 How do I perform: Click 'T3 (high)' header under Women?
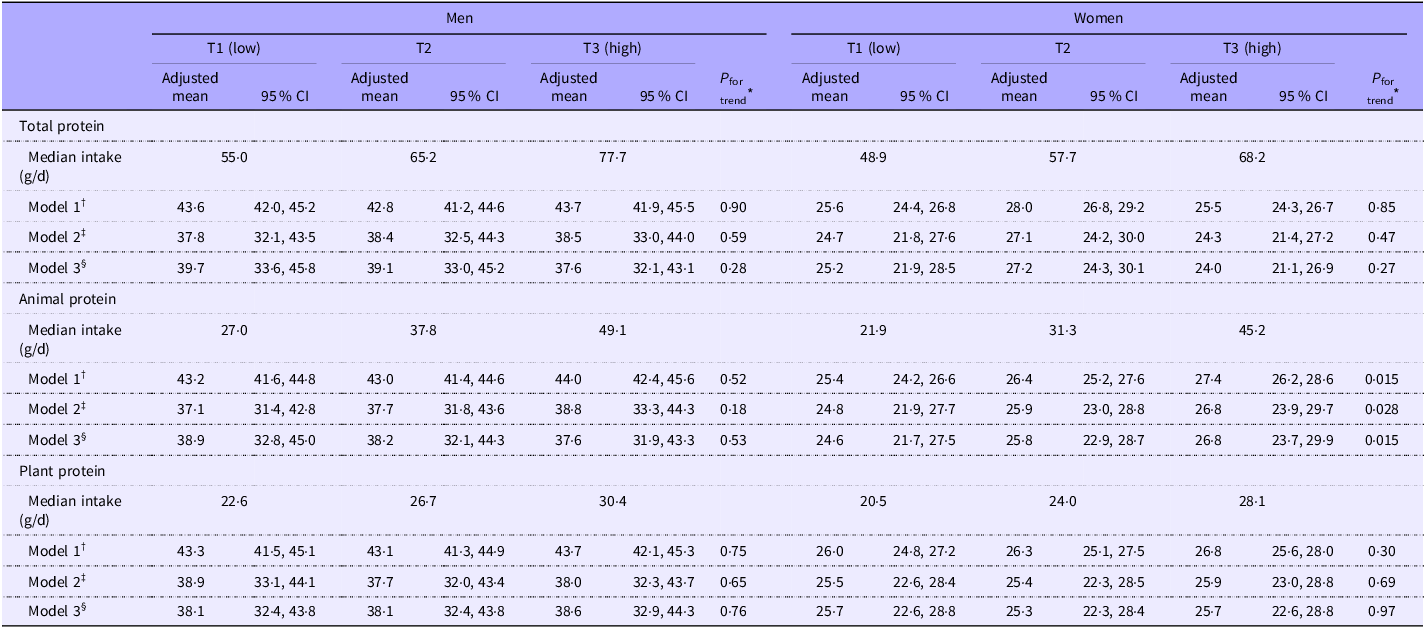[x=1251, y=48]
